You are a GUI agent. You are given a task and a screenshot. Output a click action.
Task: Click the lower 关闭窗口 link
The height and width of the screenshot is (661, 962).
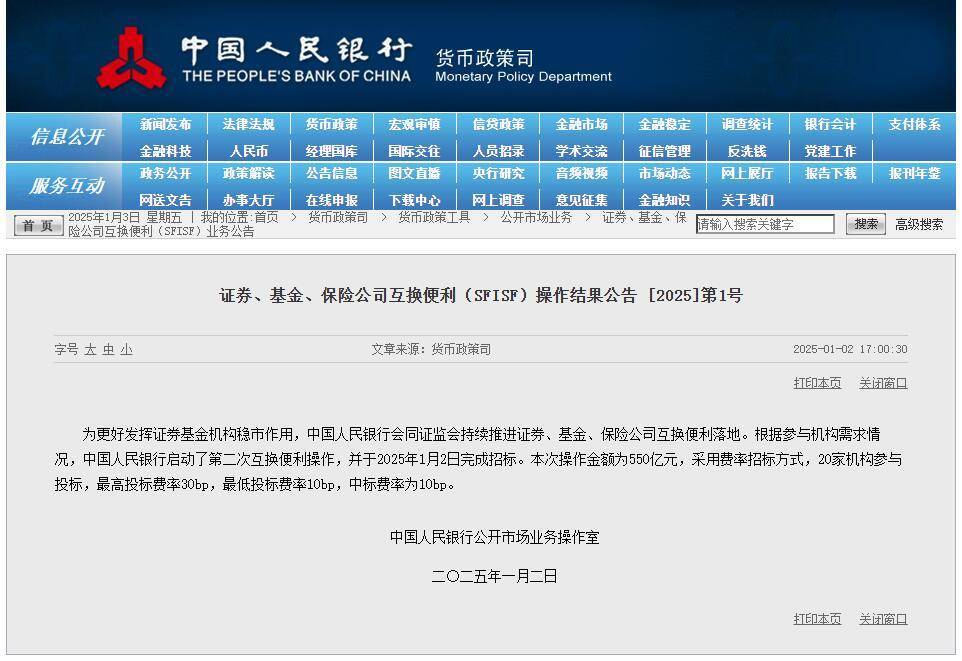tap(883, 619)
